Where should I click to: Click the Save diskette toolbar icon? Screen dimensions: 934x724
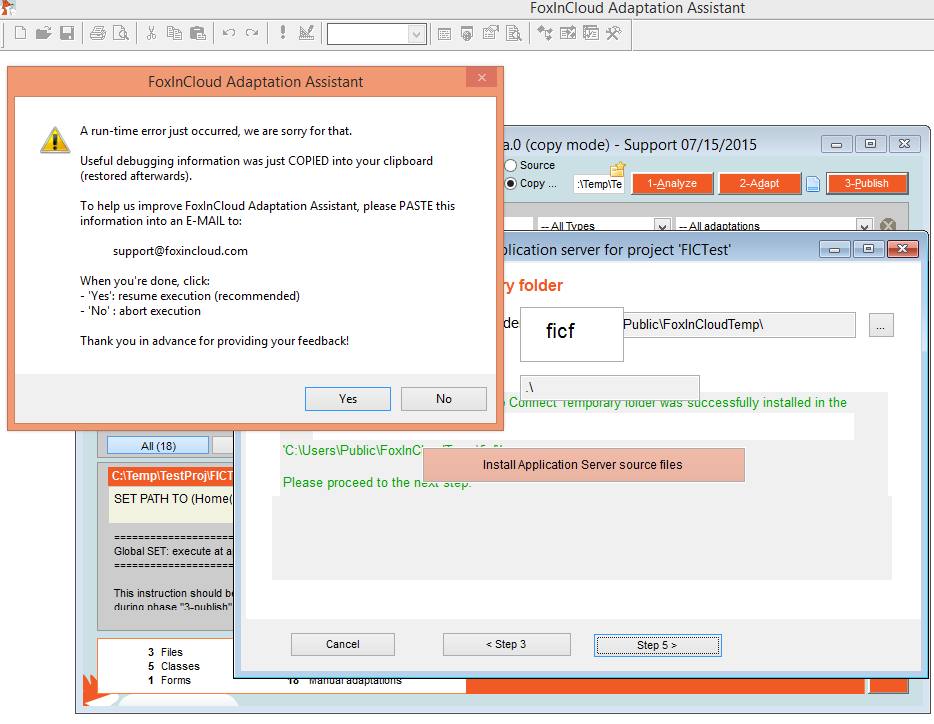(66, 33)
